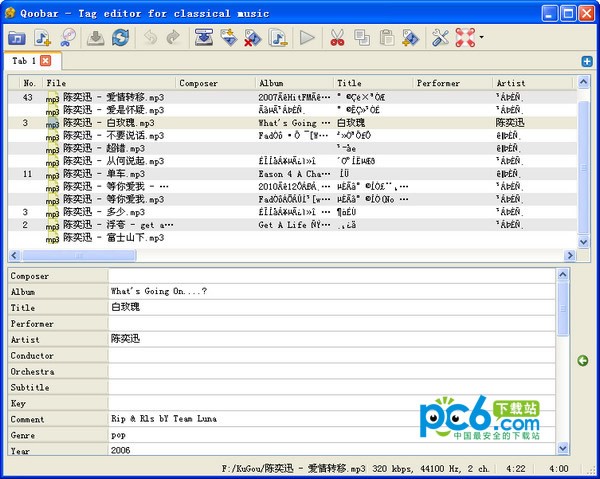Edit the Genre field 'pop'
The width and height of the screenshot is (600, 479).
[332, 435]
